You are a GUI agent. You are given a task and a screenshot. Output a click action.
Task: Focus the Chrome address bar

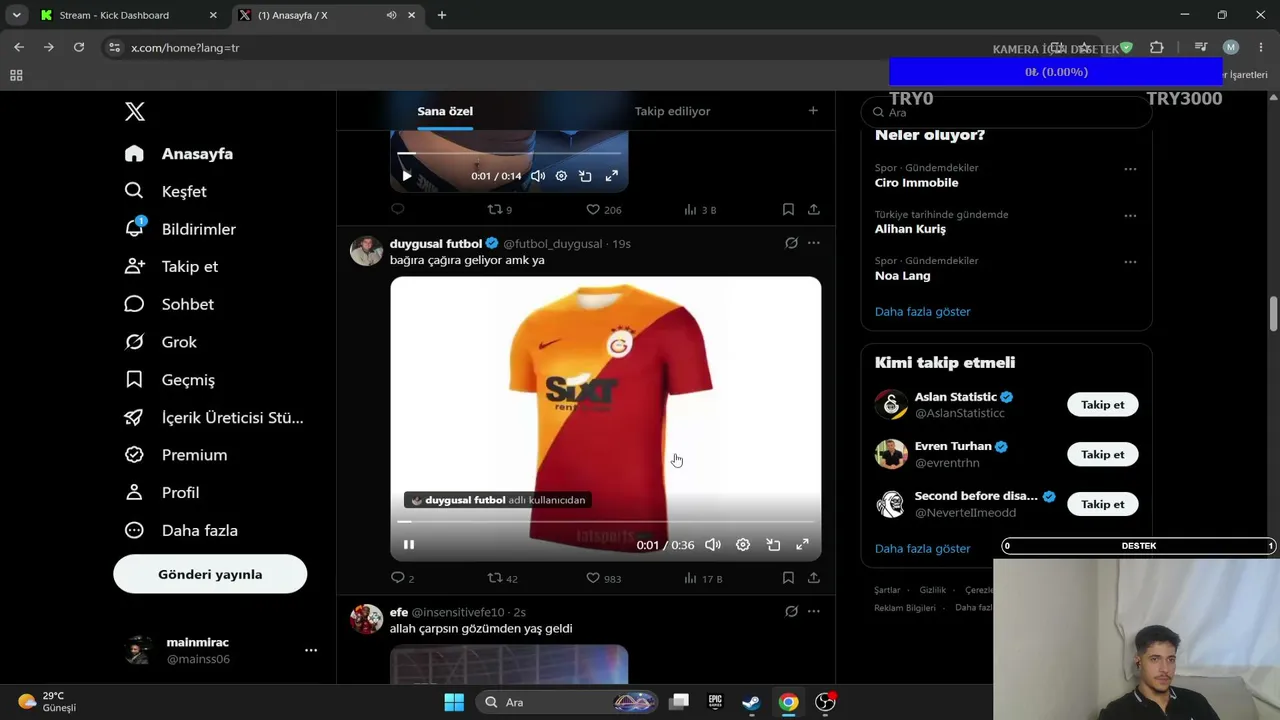click(560, 47)
